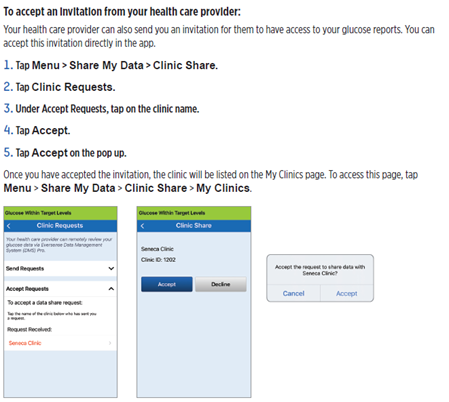This screenshot has width=449, height=402.
Task: Open Seneca Clinic request chevron
Action: pos(110,343)
